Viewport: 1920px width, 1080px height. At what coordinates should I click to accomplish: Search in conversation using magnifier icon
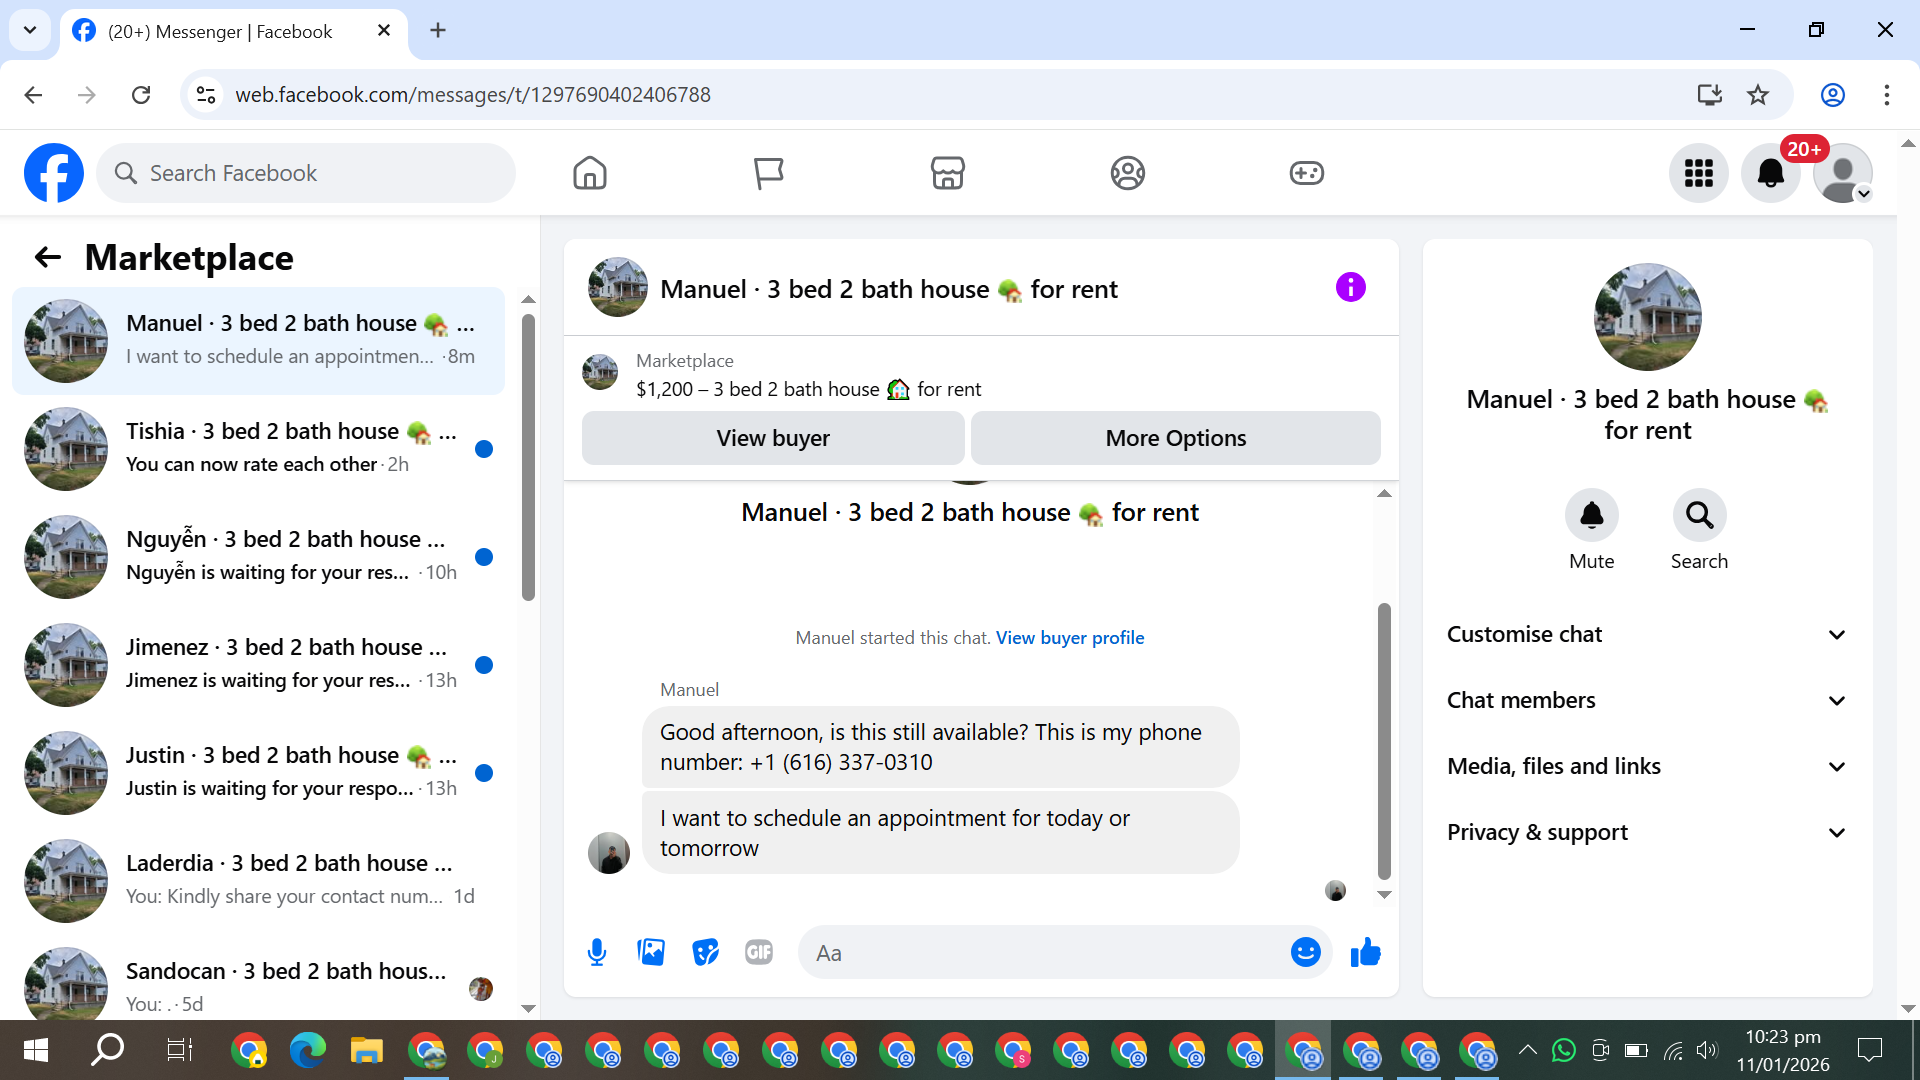point(1699,515)
